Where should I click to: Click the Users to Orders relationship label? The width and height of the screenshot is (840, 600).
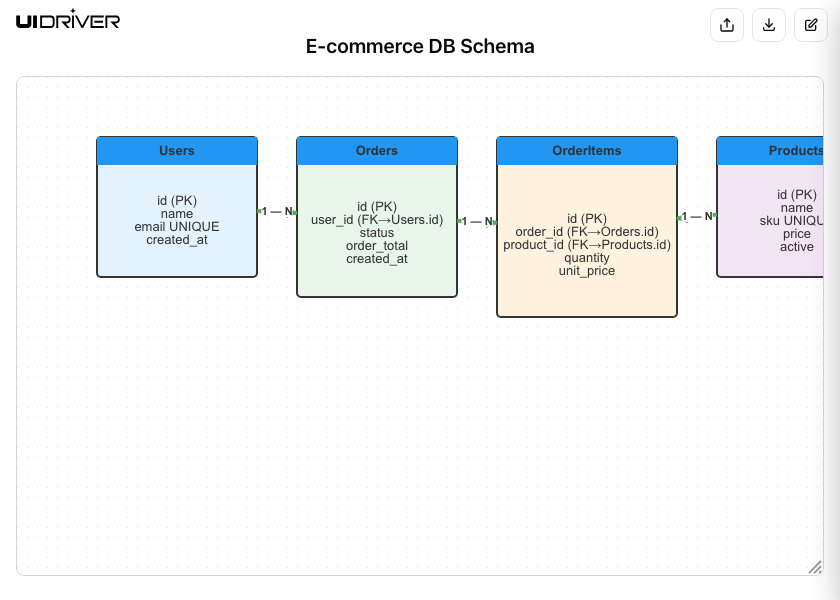click(x=277, y=211)
